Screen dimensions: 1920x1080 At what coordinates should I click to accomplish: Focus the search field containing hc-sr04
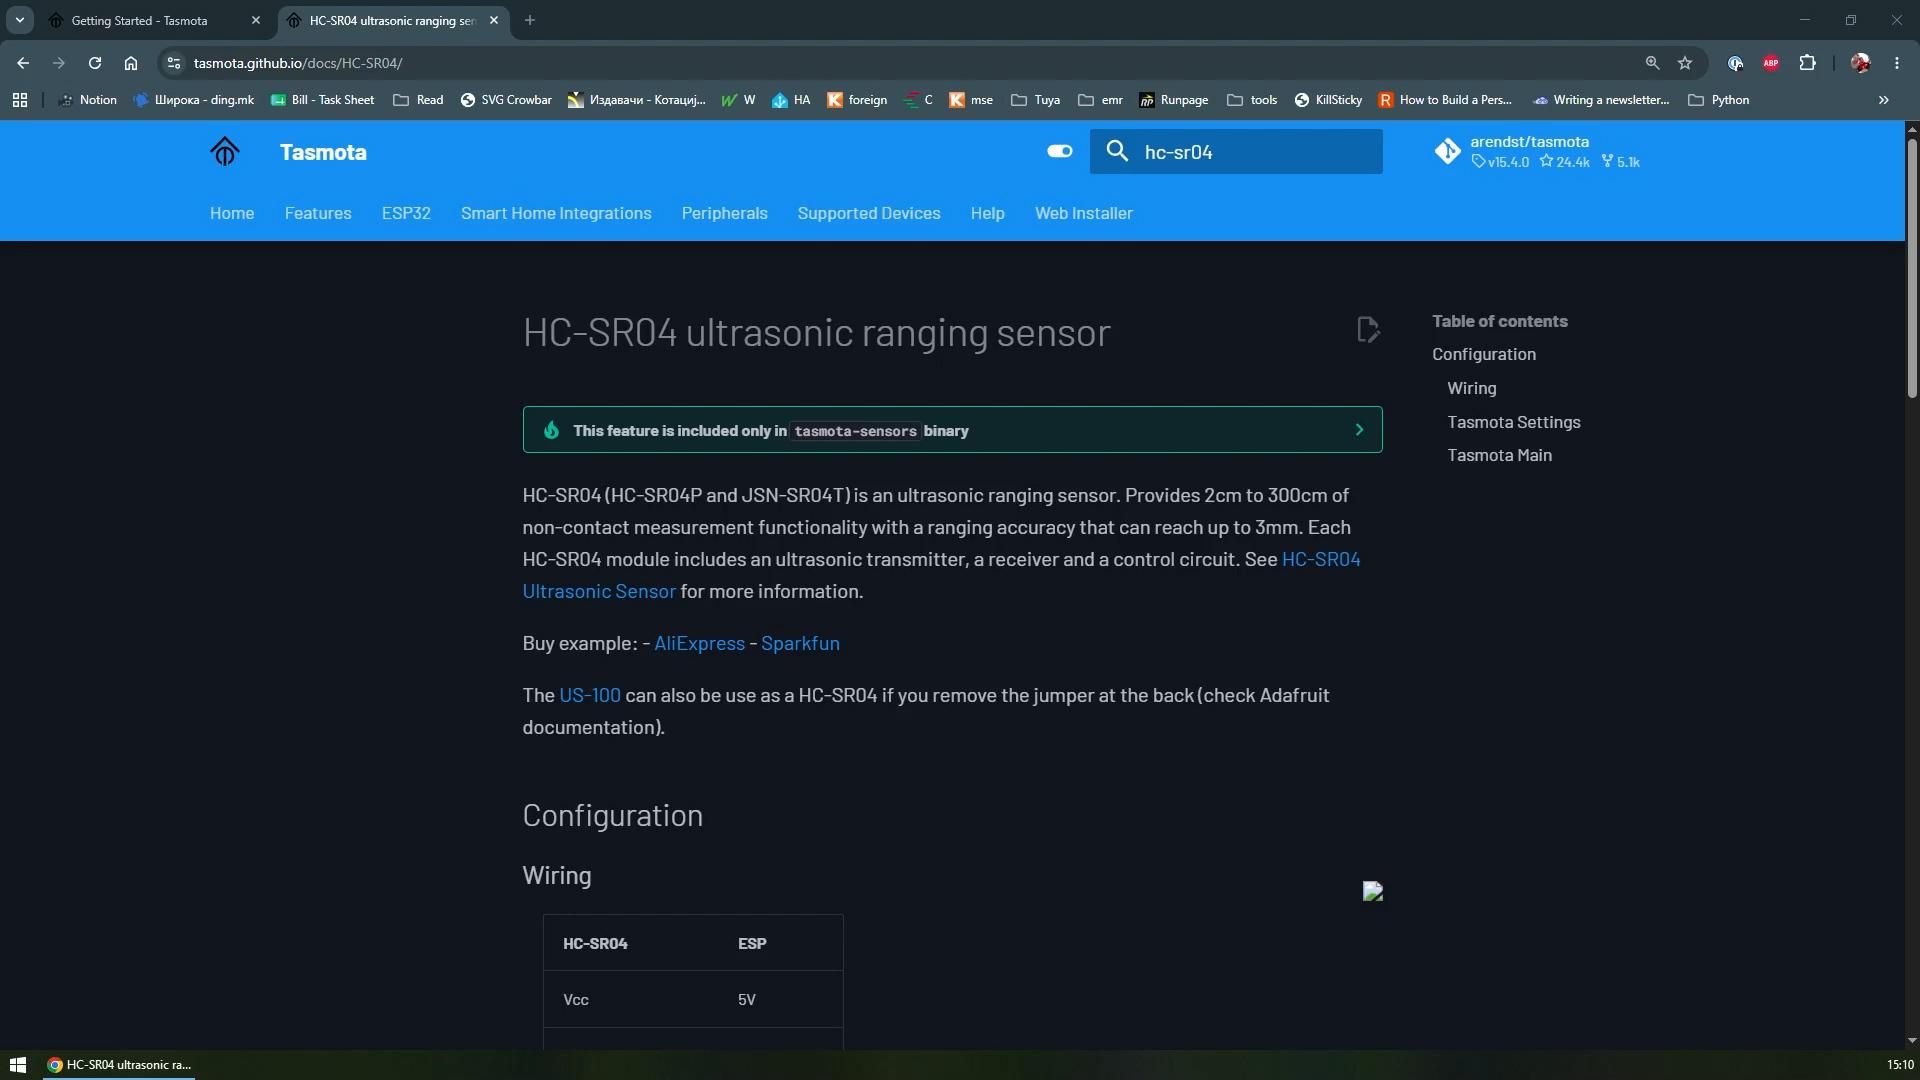point(1236,152)
